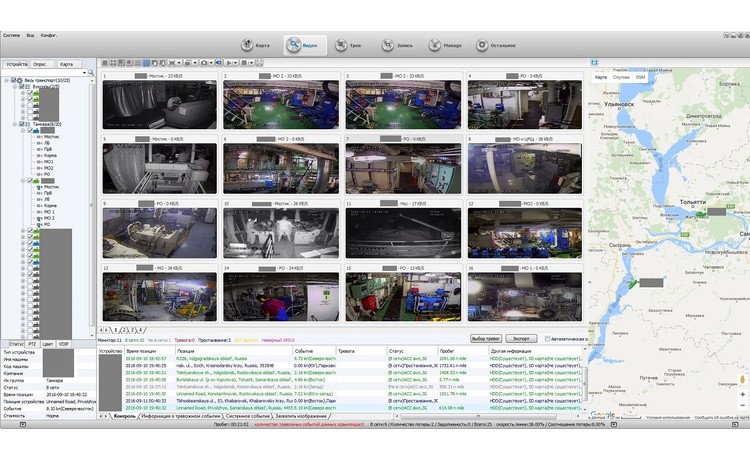This screenshot has height=460, width=750.
Task: Open the Остальное (Other) section
Action: (494, 45)
